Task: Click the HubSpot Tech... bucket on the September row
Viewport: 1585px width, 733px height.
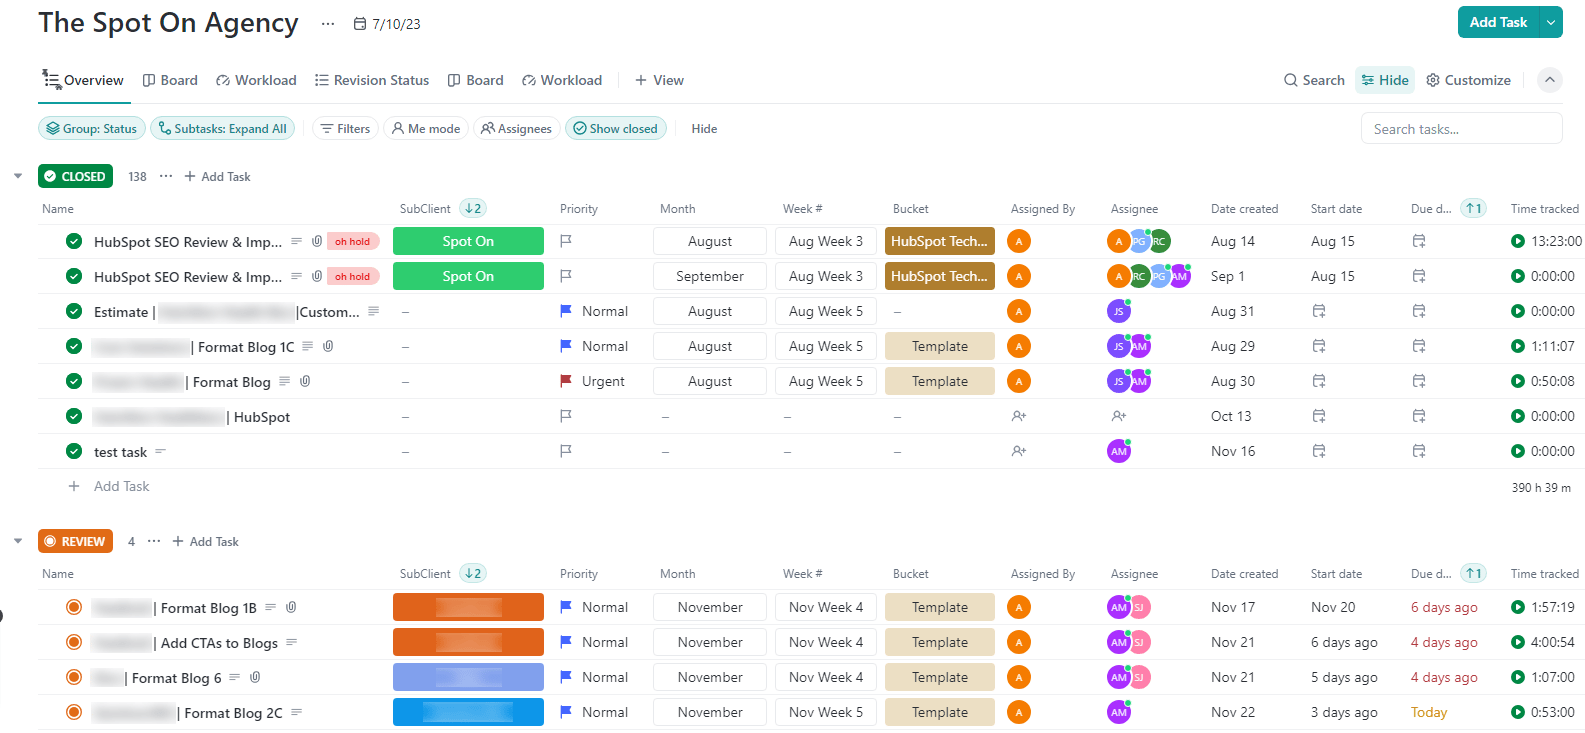Action: [940, 276]
